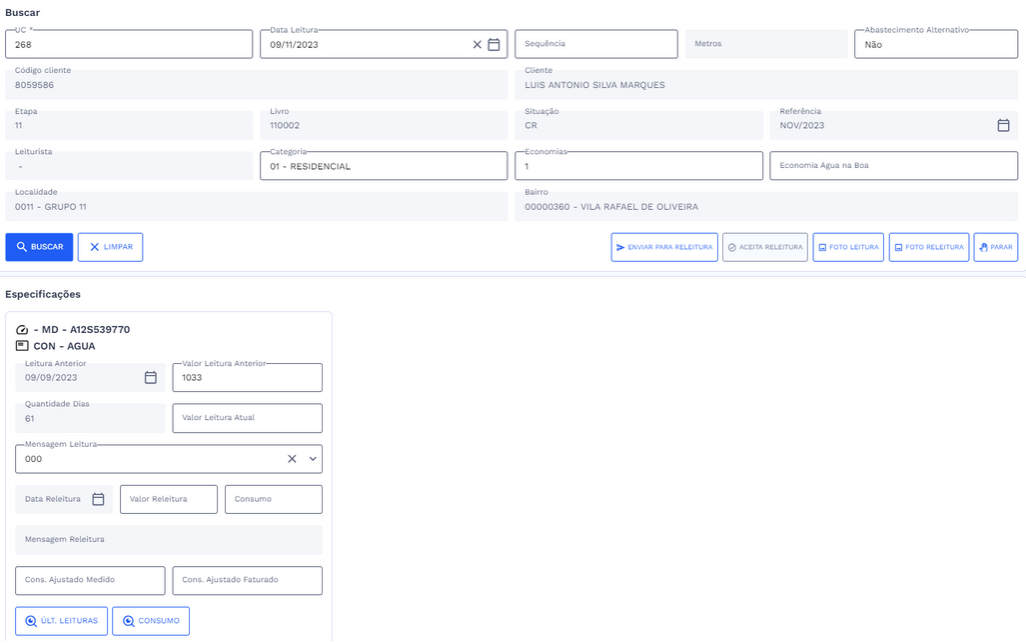Screen dimensions: 1026x643
Task: Hit the Parar button
Action: coord(995,247)
